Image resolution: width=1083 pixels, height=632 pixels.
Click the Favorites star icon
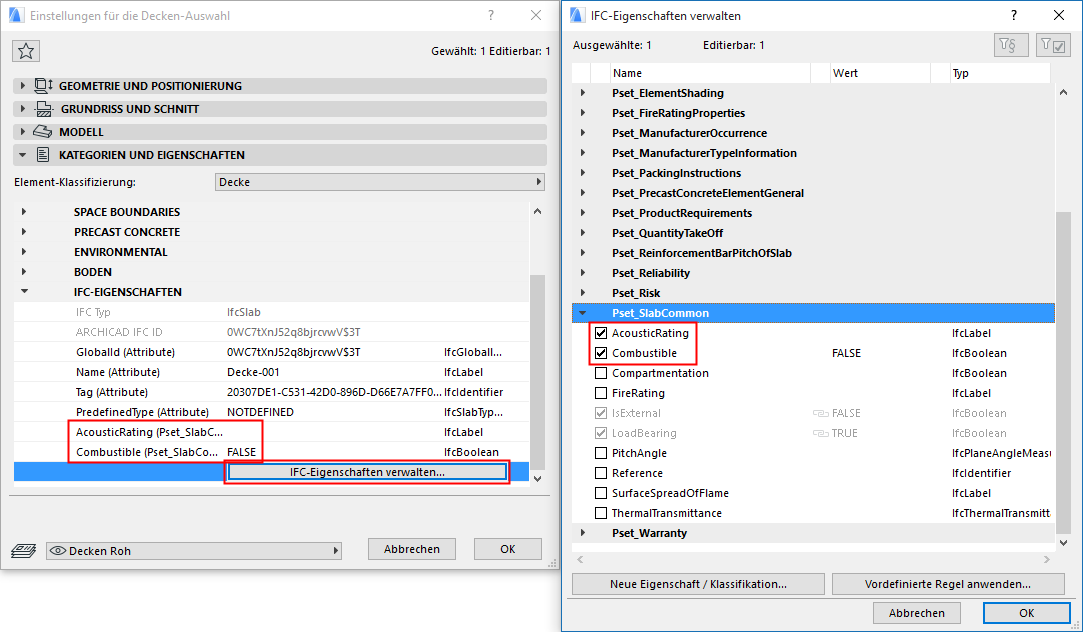26,51
